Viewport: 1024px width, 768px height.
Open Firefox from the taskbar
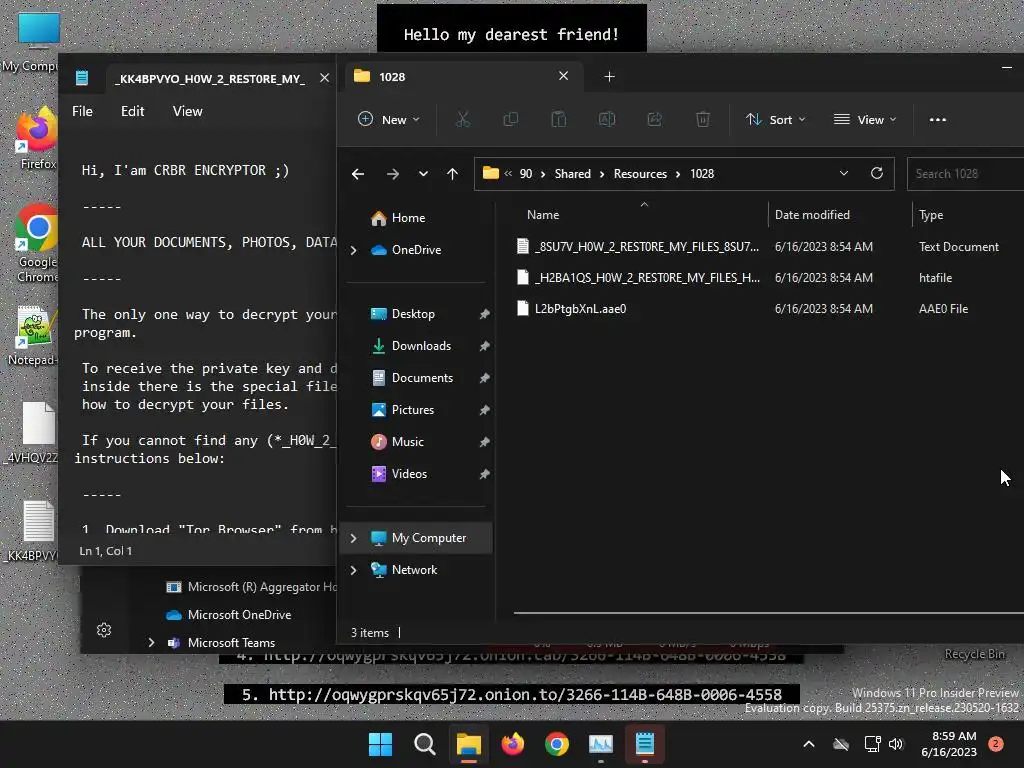[513, 744]
